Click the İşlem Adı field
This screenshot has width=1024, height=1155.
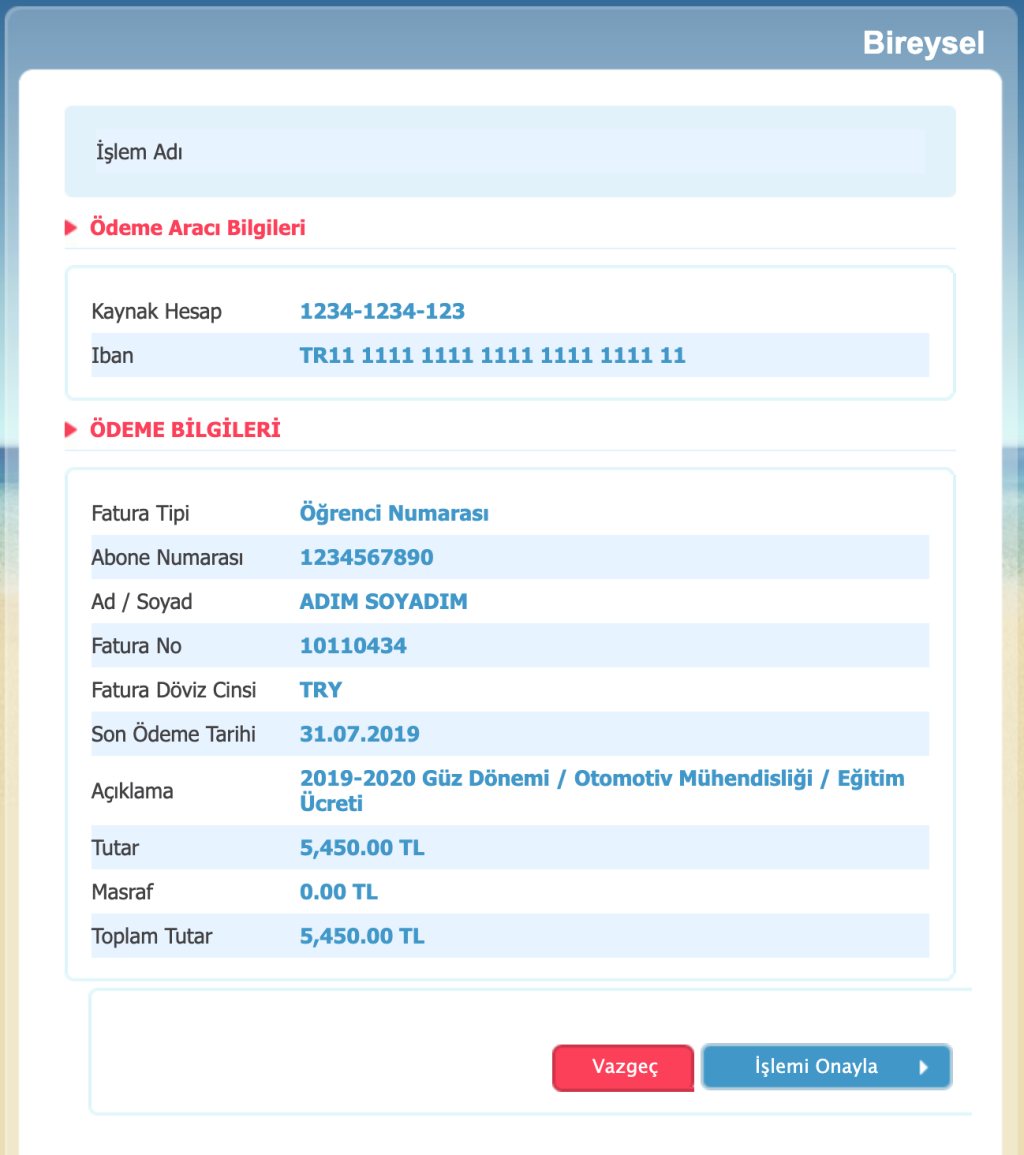(x=509, y=152)
